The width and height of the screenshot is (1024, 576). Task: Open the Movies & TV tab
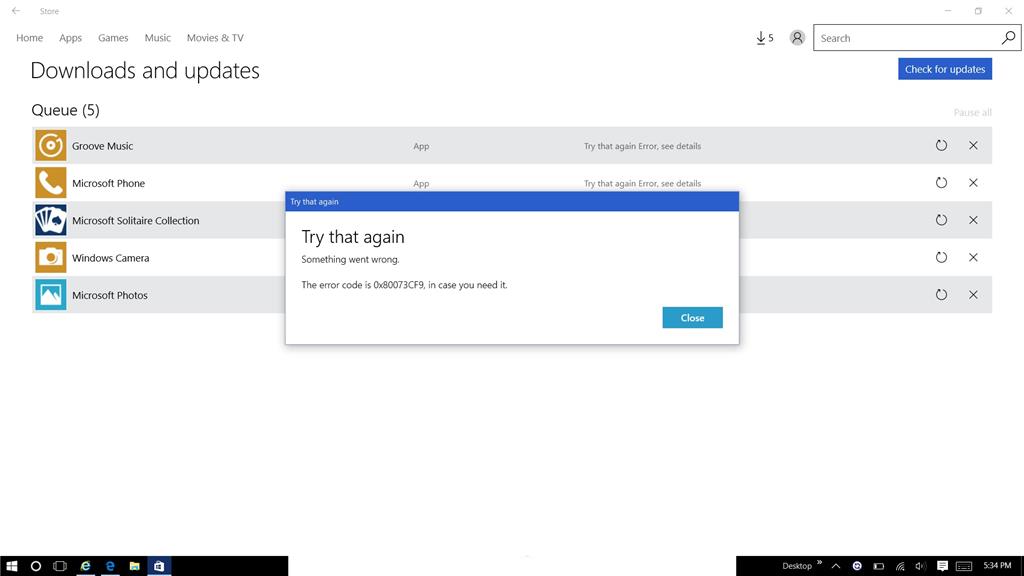coord(215,38)
